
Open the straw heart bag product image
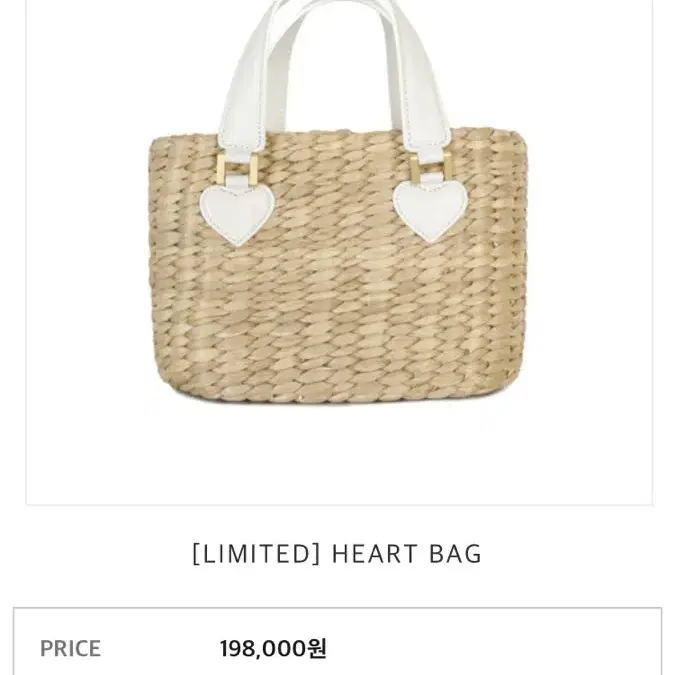[x=339, y=252]
